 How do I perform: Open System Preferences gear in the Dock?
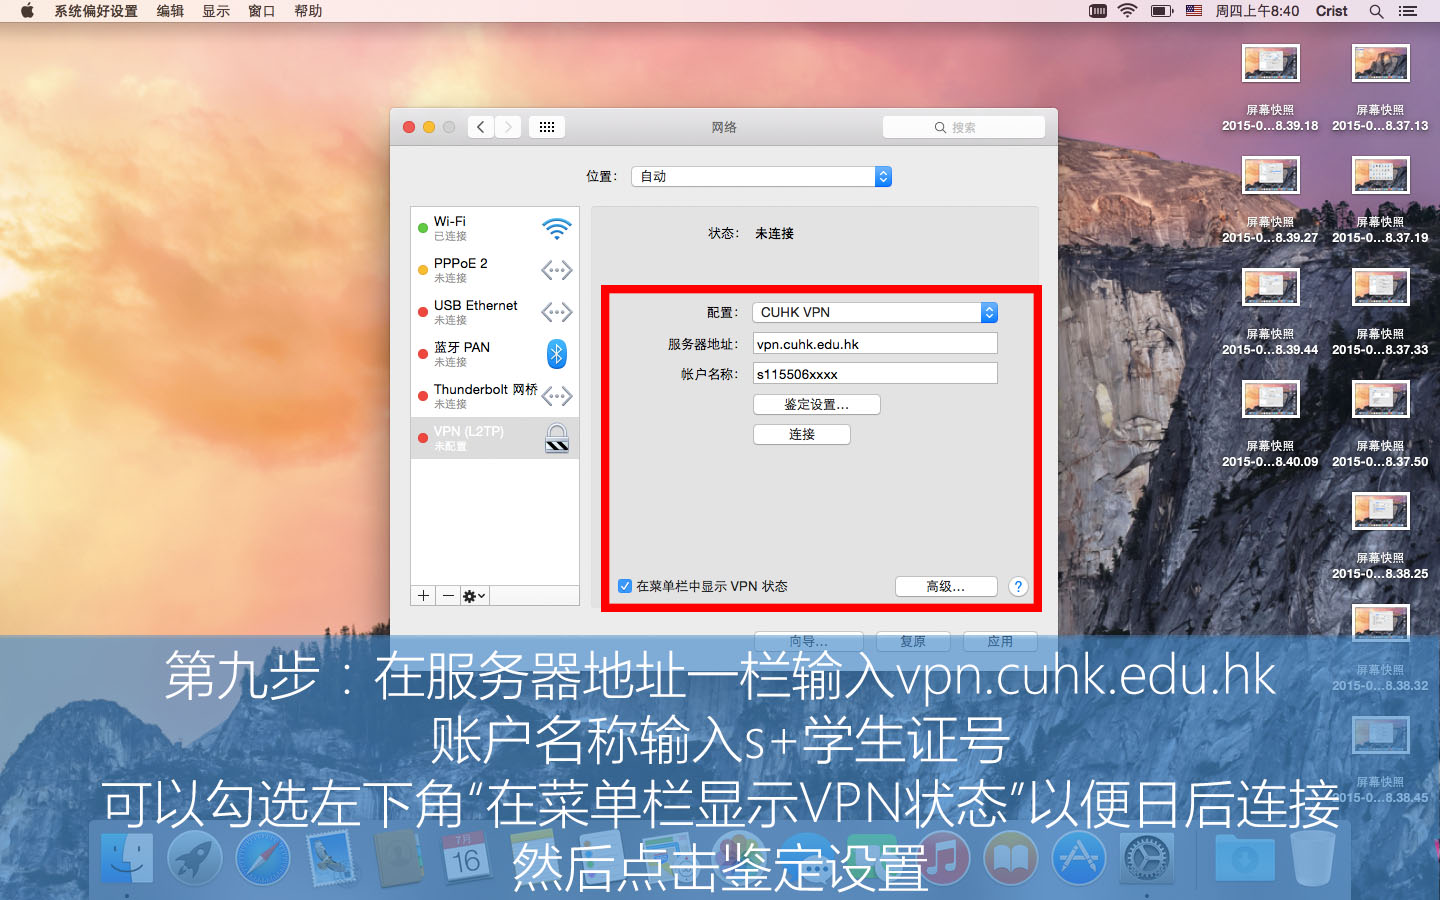(1147, 858)
